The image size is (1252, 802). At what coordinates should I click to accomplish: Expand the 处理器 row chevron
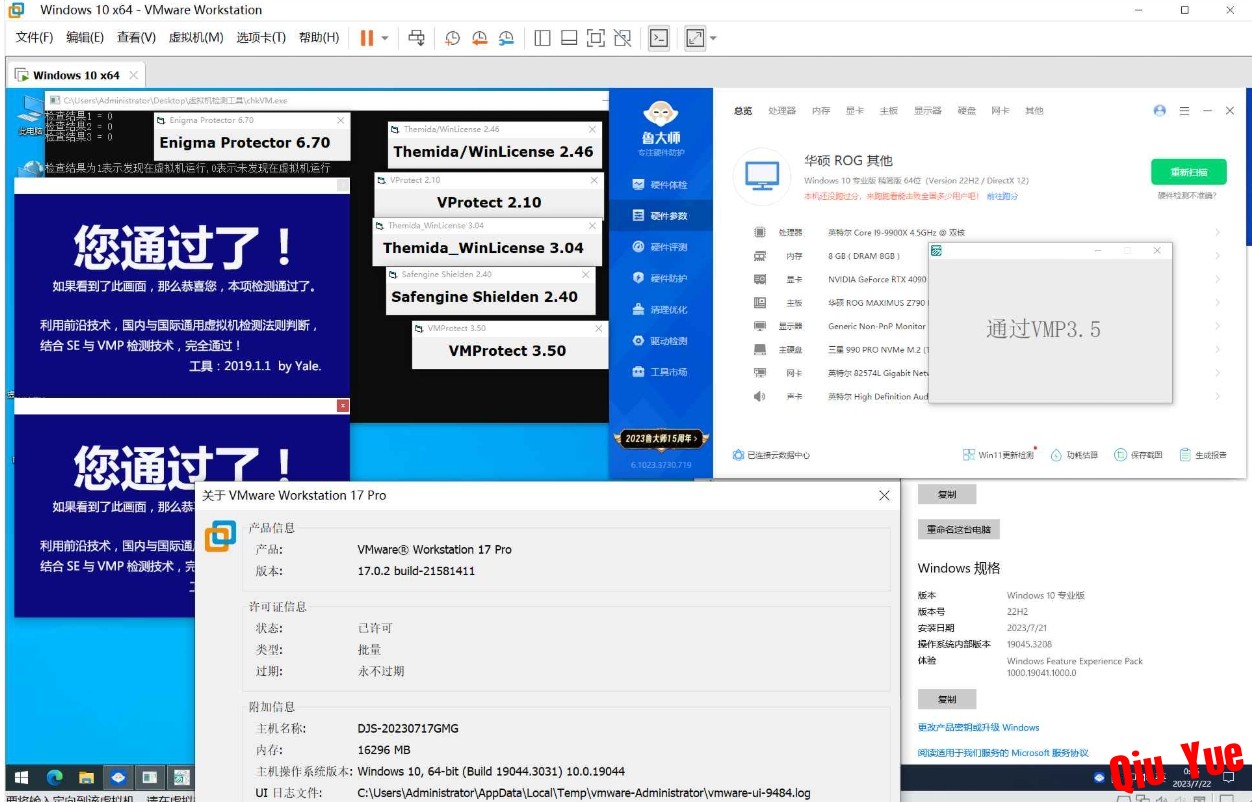[1217, 232]
